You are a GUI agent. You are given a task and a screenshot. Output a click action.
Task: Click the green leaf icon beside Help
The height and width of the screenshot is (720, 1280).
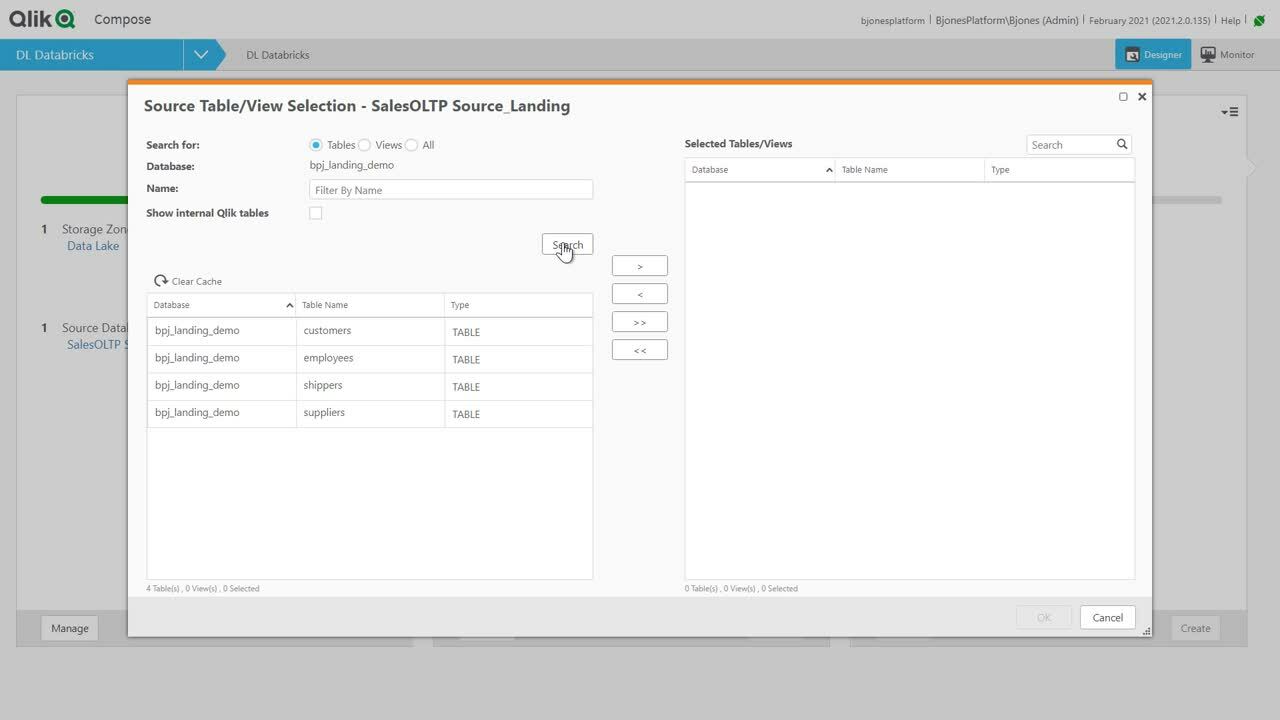point(1259,20)
